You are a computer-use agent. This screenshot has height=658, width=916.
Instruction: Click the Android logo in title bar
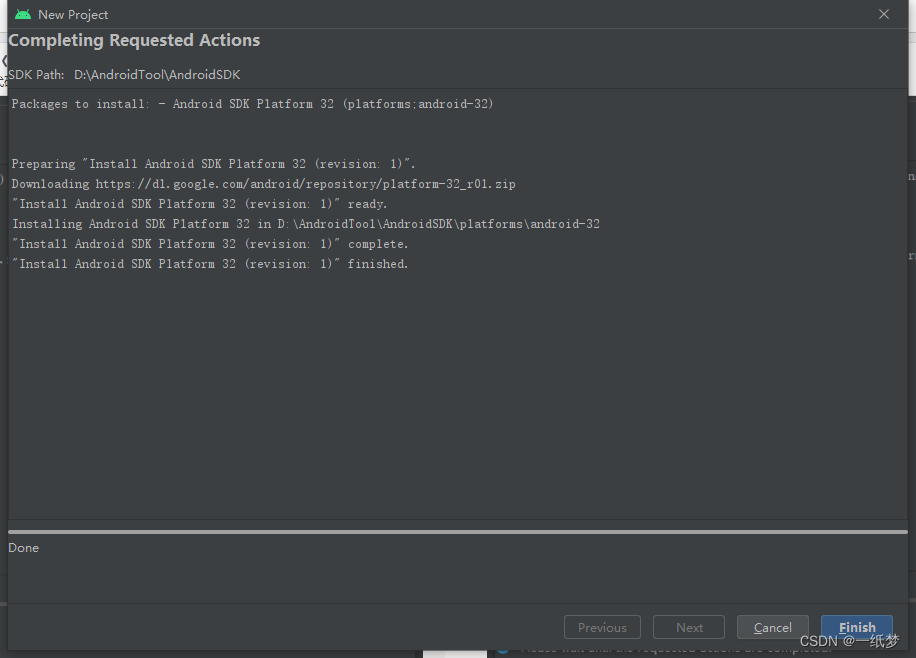(23, 14)
